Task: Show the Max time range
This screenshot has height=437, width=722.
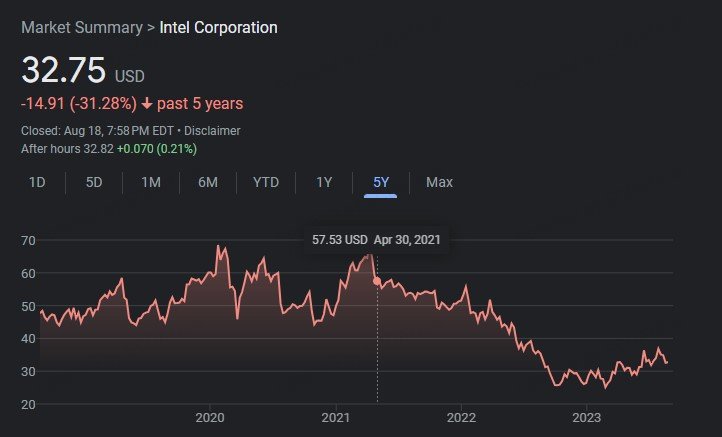Action: [x=439, y=182]
